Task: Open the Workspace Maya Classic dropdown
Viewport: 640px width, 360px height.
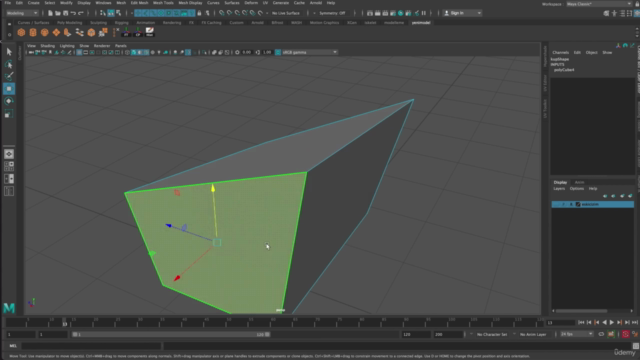Action: click(599, 4)
